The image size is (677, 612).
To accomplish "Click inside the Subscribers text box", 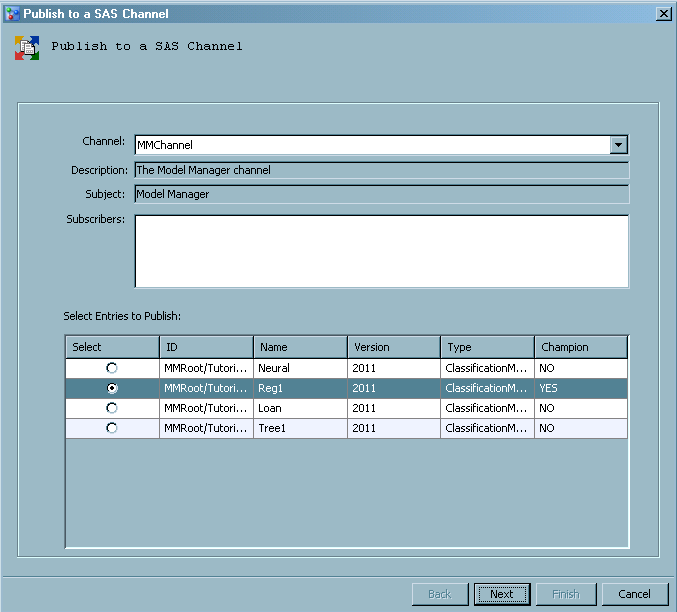I will (x=381, y=251).
